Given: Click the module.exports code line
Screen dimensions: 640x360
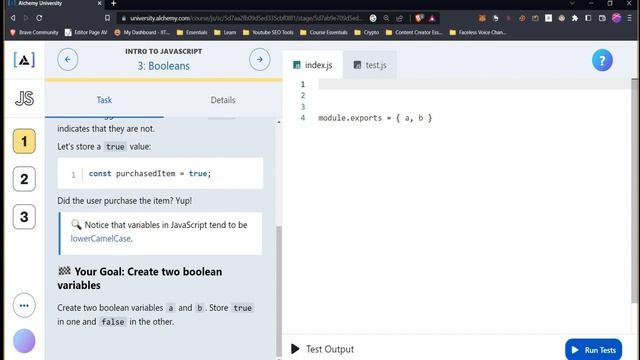Looking at the screenshot, I should 375,118.
